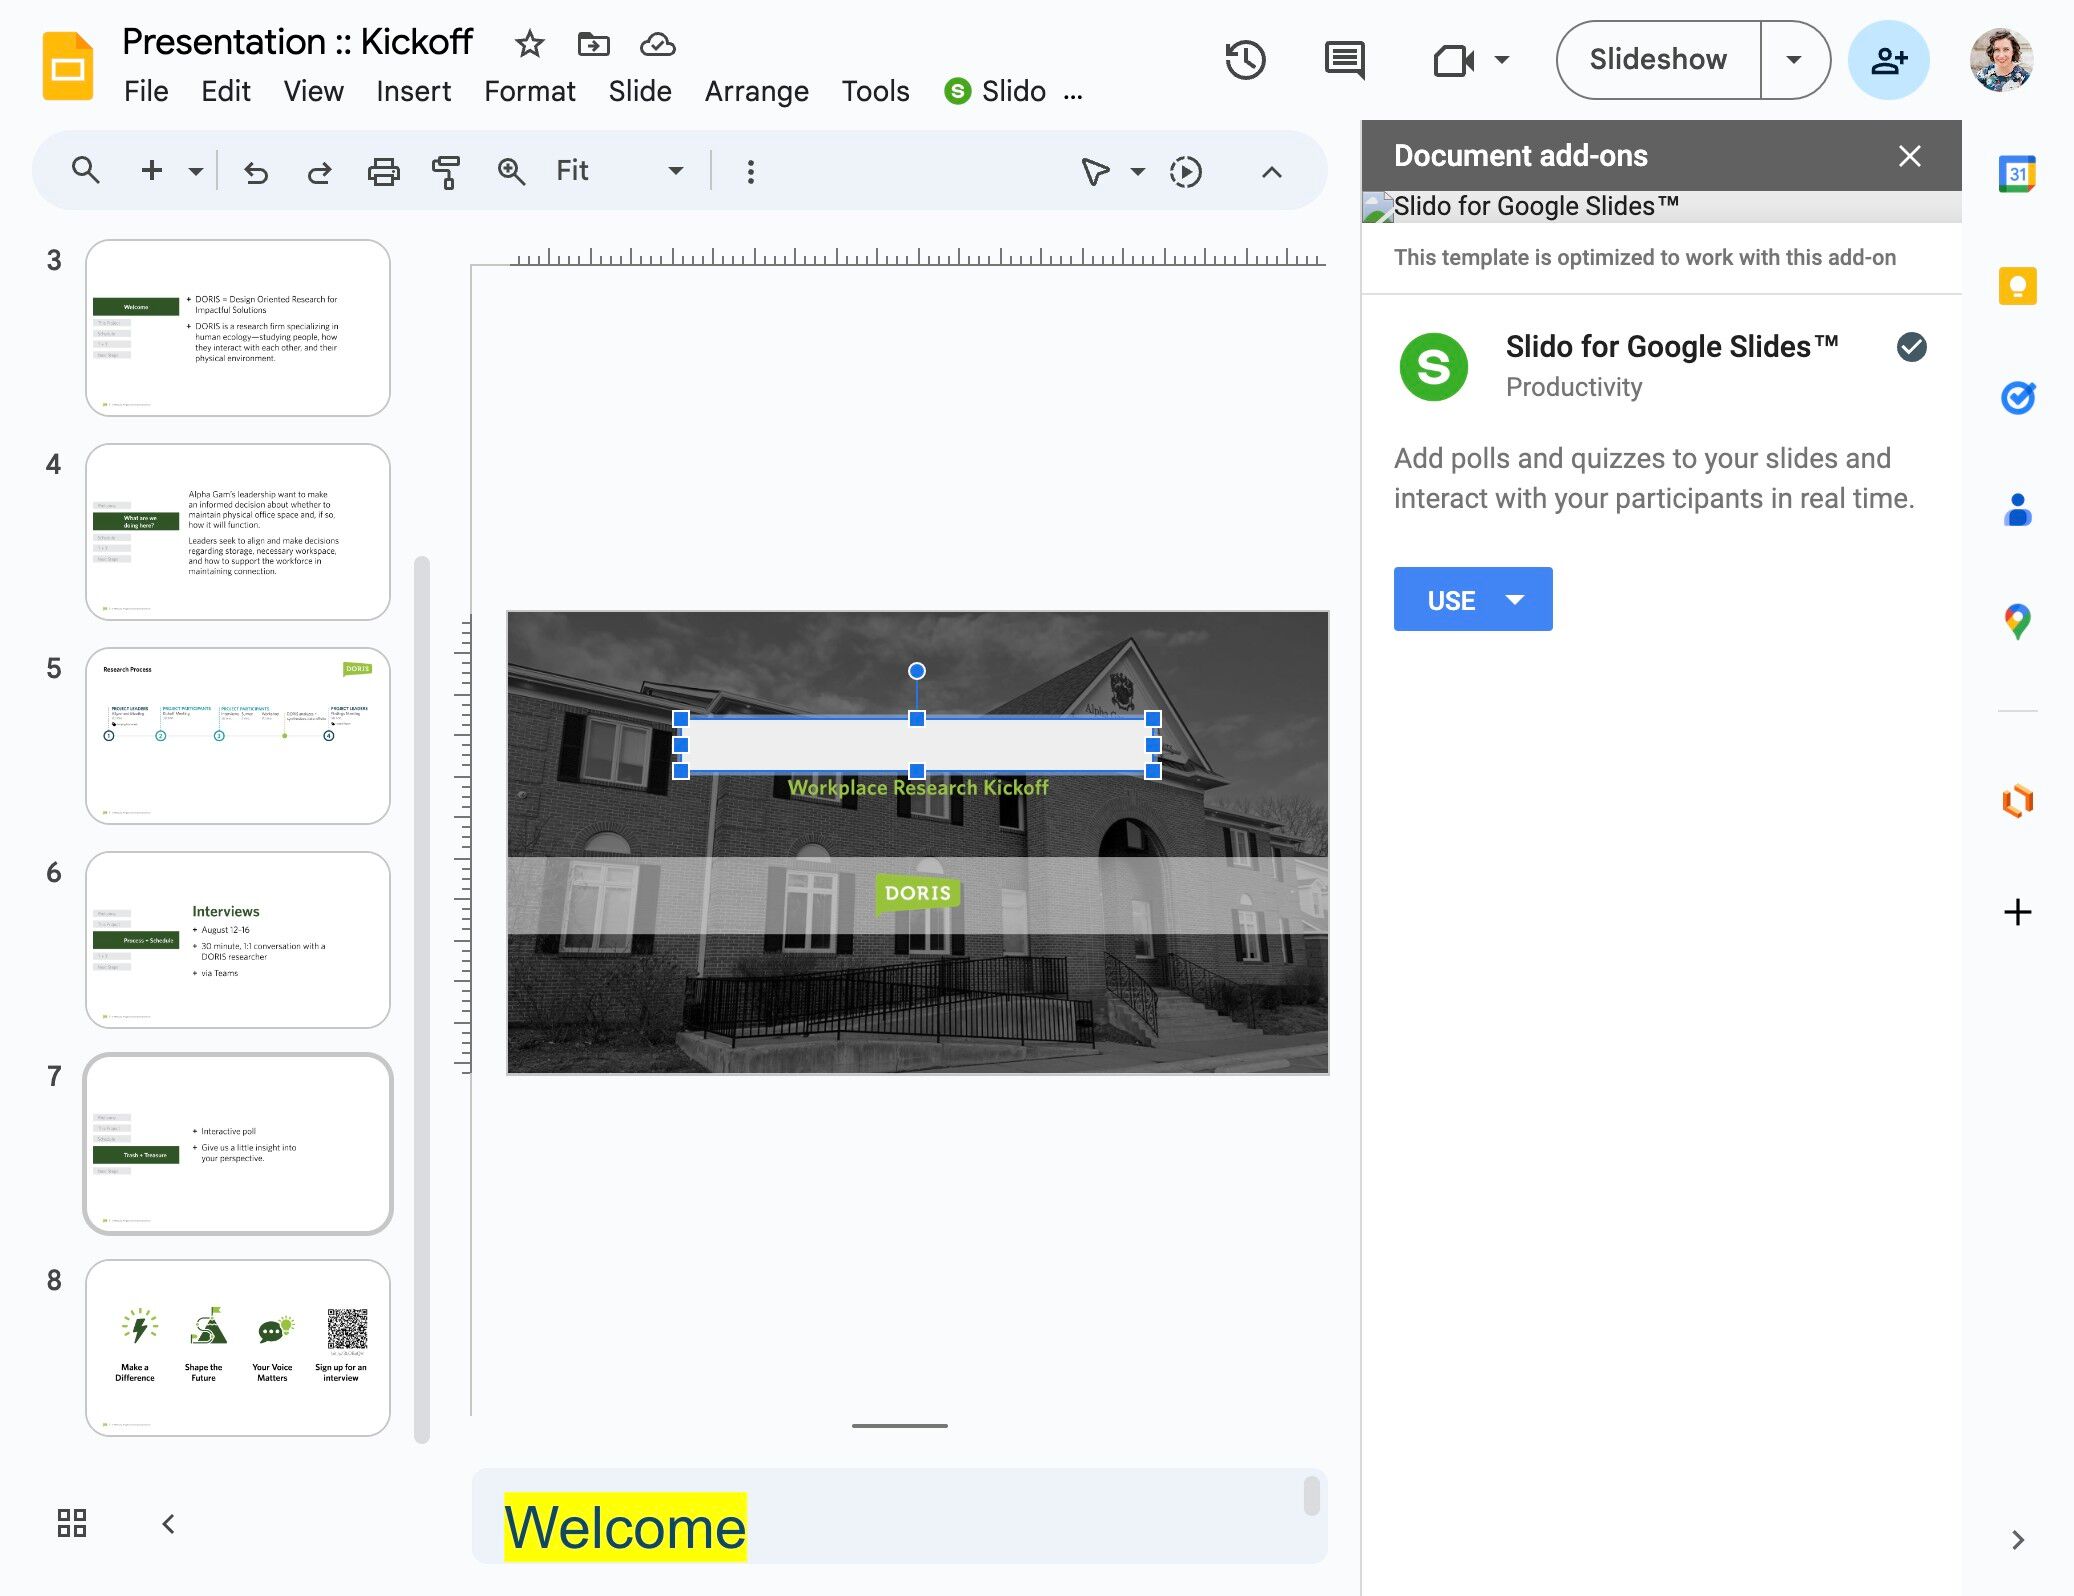
Task: Click the blue USE button
Action: tap(1452, 600)
